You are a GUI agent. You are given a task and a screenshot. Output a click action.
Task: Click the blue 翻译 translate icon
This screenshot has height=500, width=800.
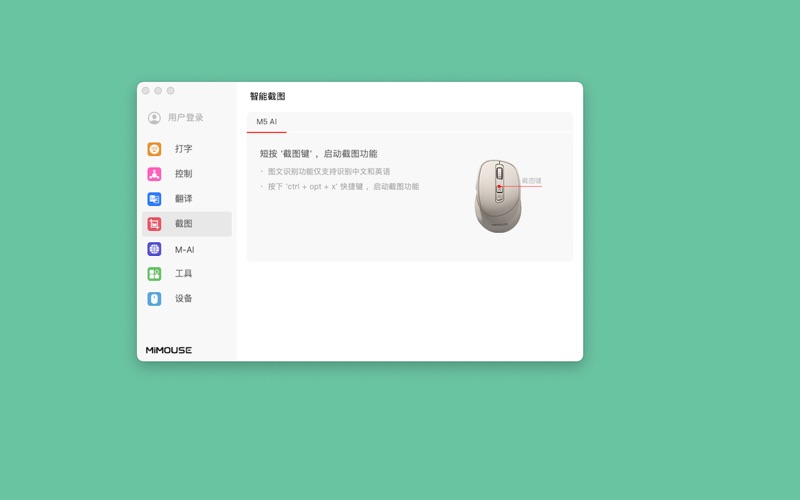click(154, 199)
